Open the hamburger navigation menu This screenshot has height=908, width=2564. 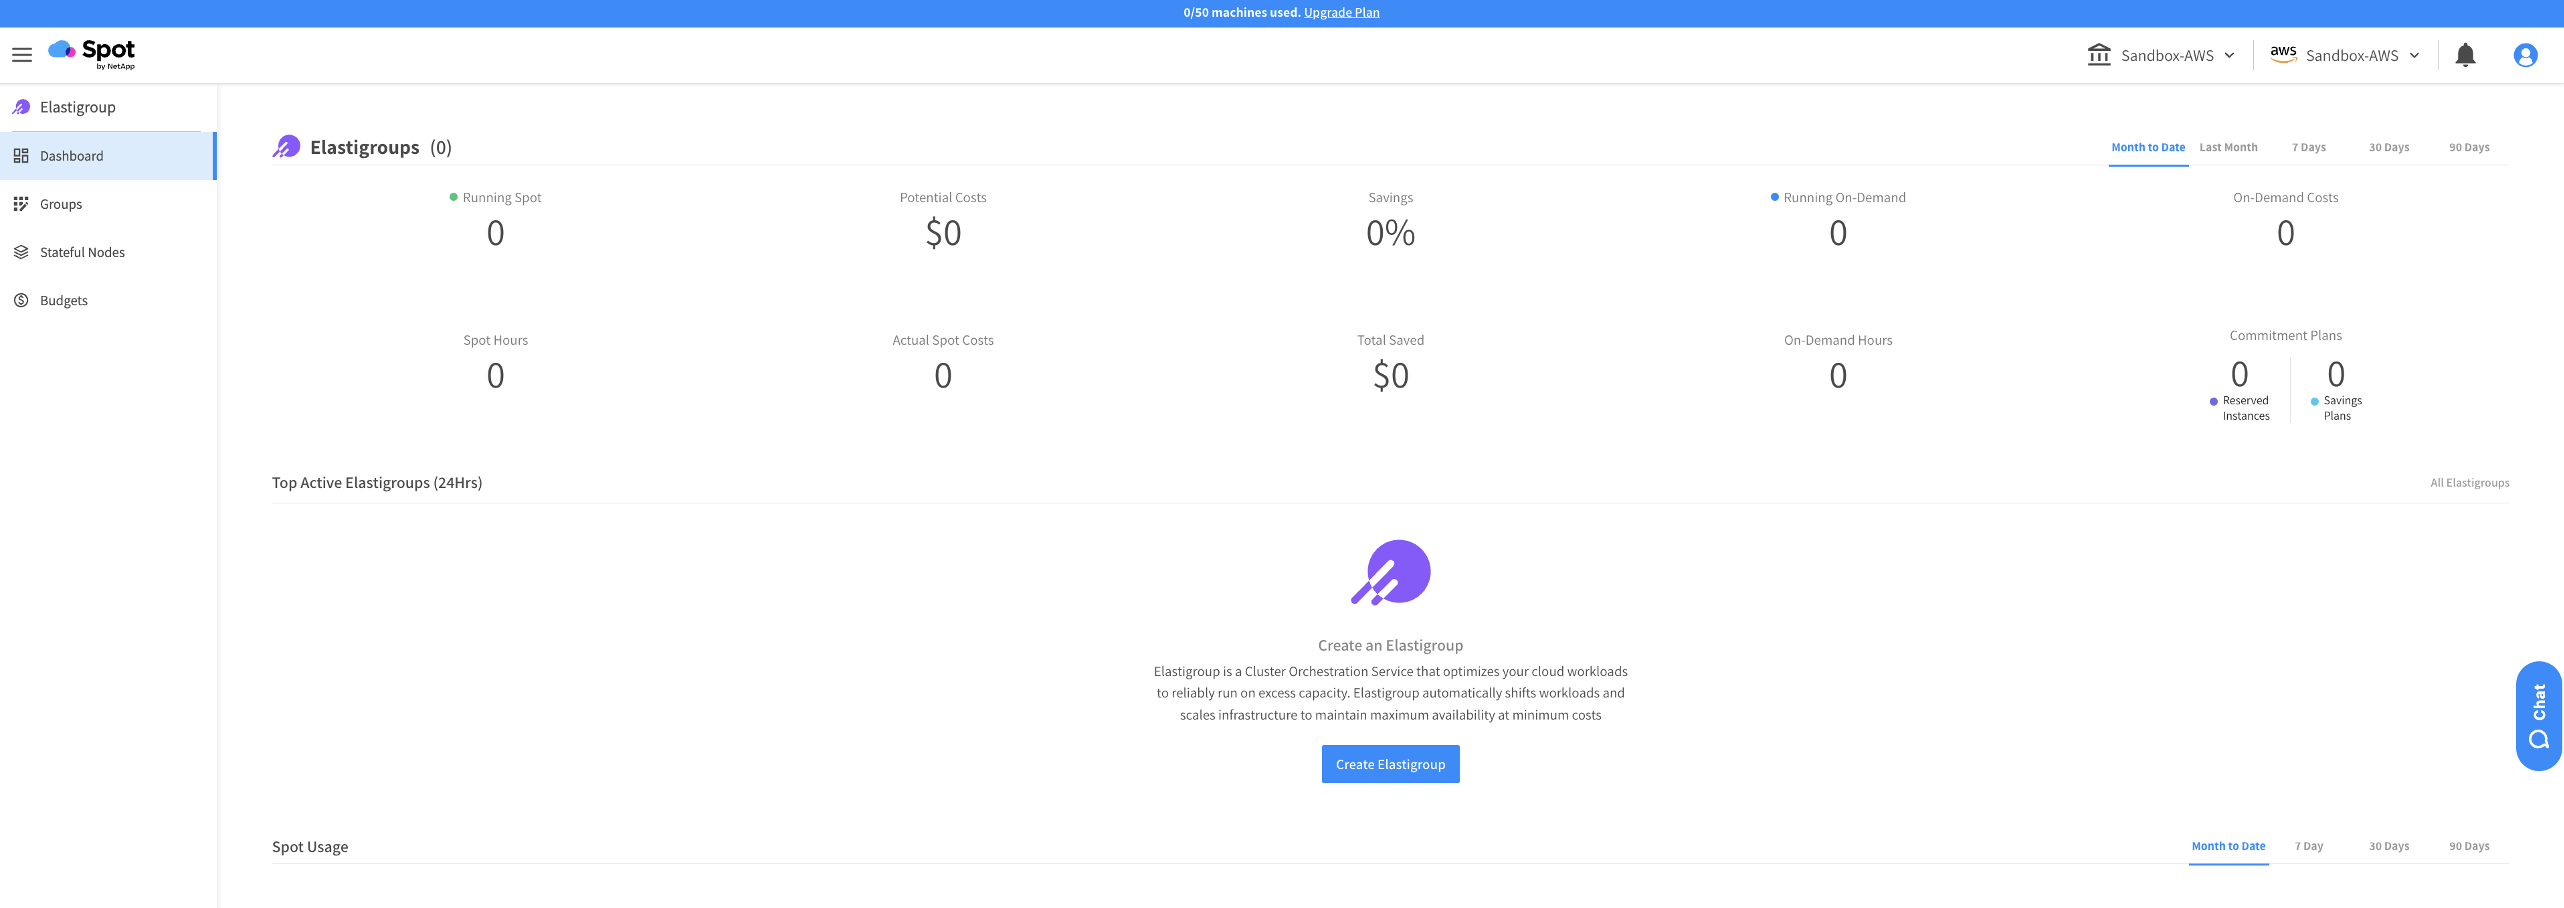(22, 55)
